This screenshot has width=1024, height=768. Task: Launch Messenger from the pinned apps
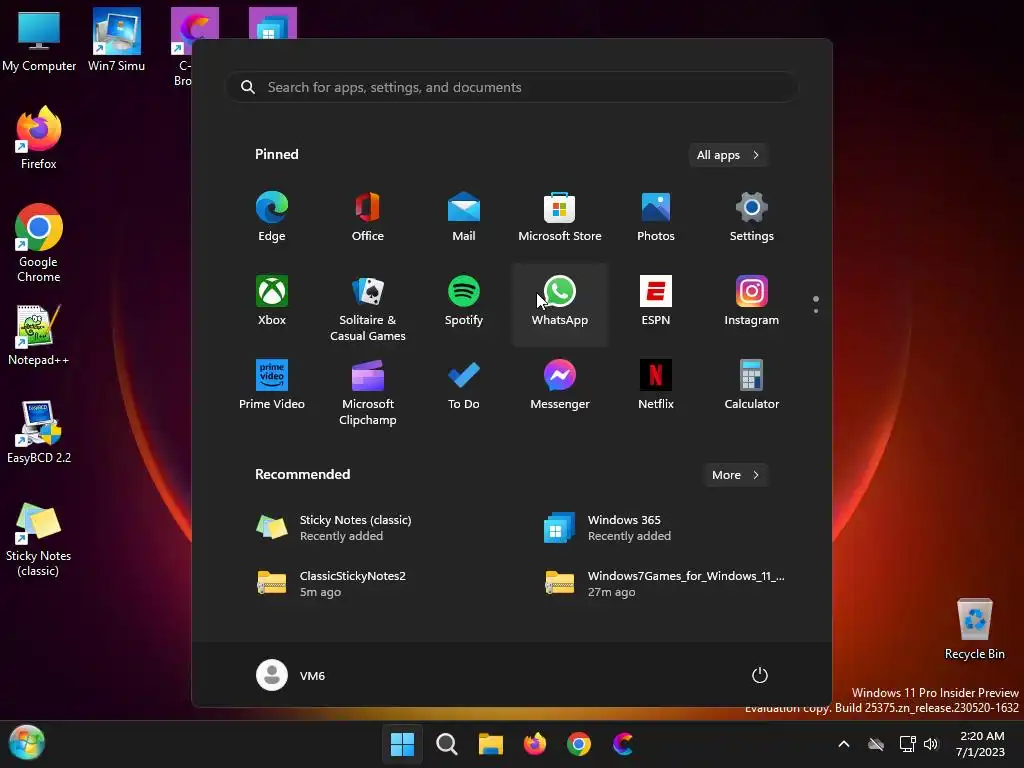(560, 385)
